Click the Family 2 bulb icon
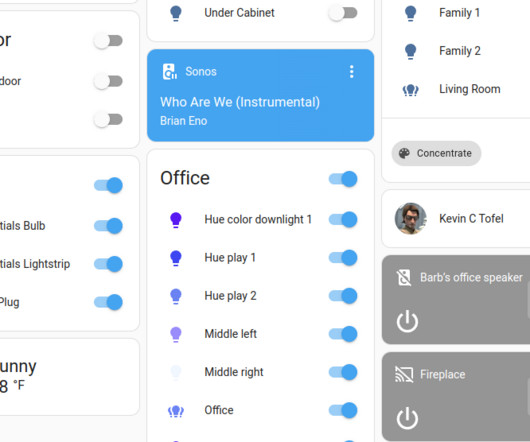The height and width of the screenshot is (442, 530). point(410,51)
